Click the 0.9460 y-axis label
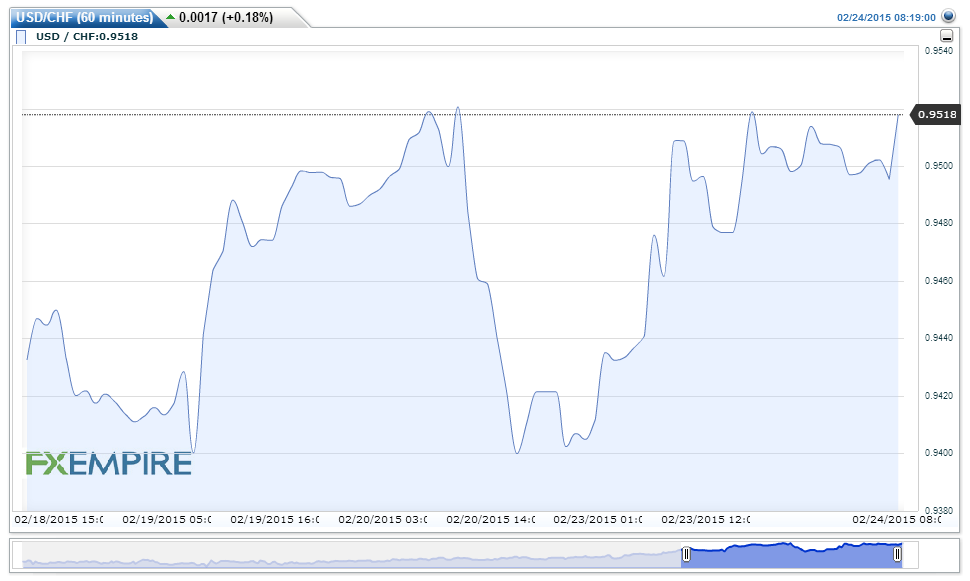 tap(938, 281)
